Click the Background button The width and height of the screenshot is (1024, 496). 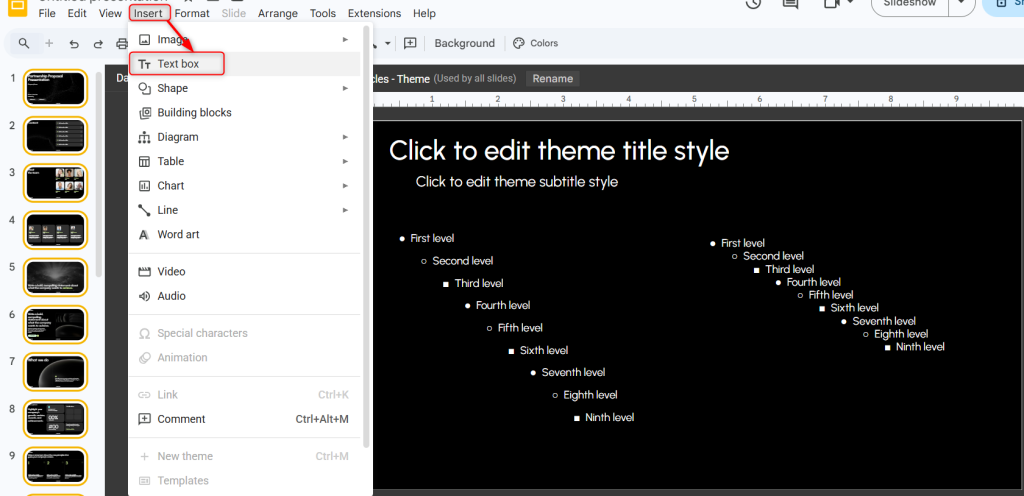(464, 44)
